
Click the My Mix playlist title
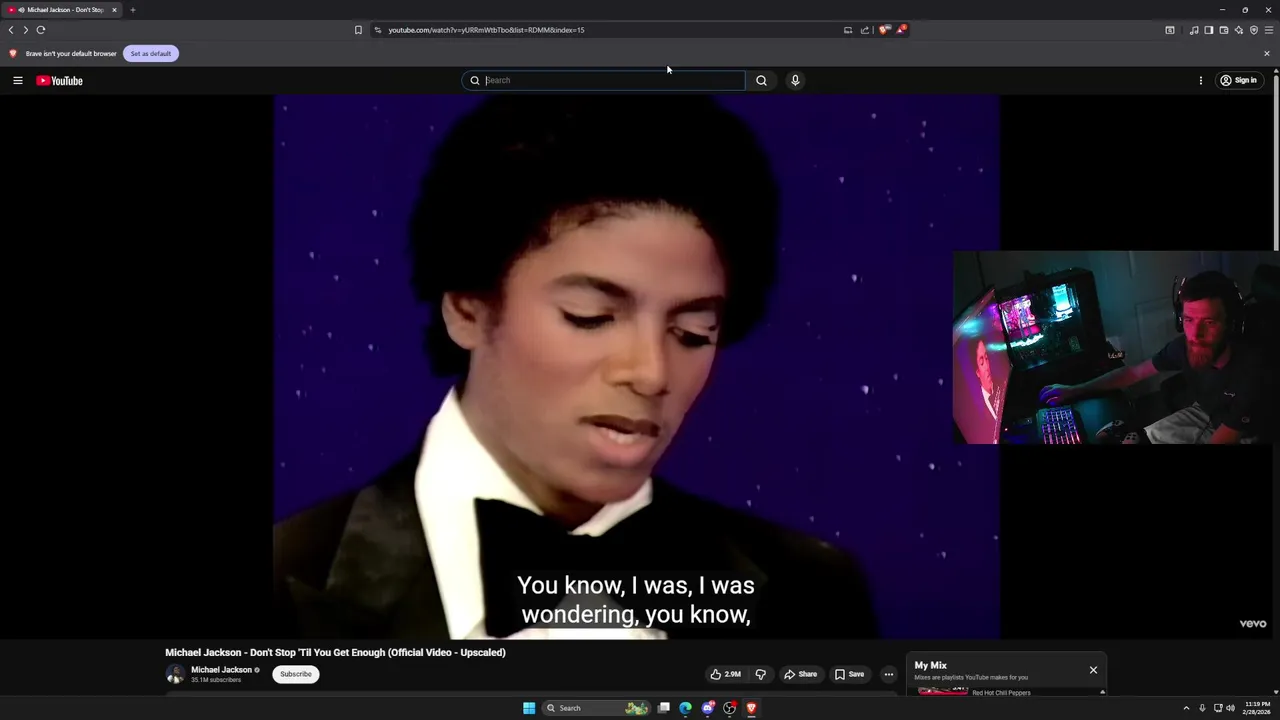[x=930, y=665]
